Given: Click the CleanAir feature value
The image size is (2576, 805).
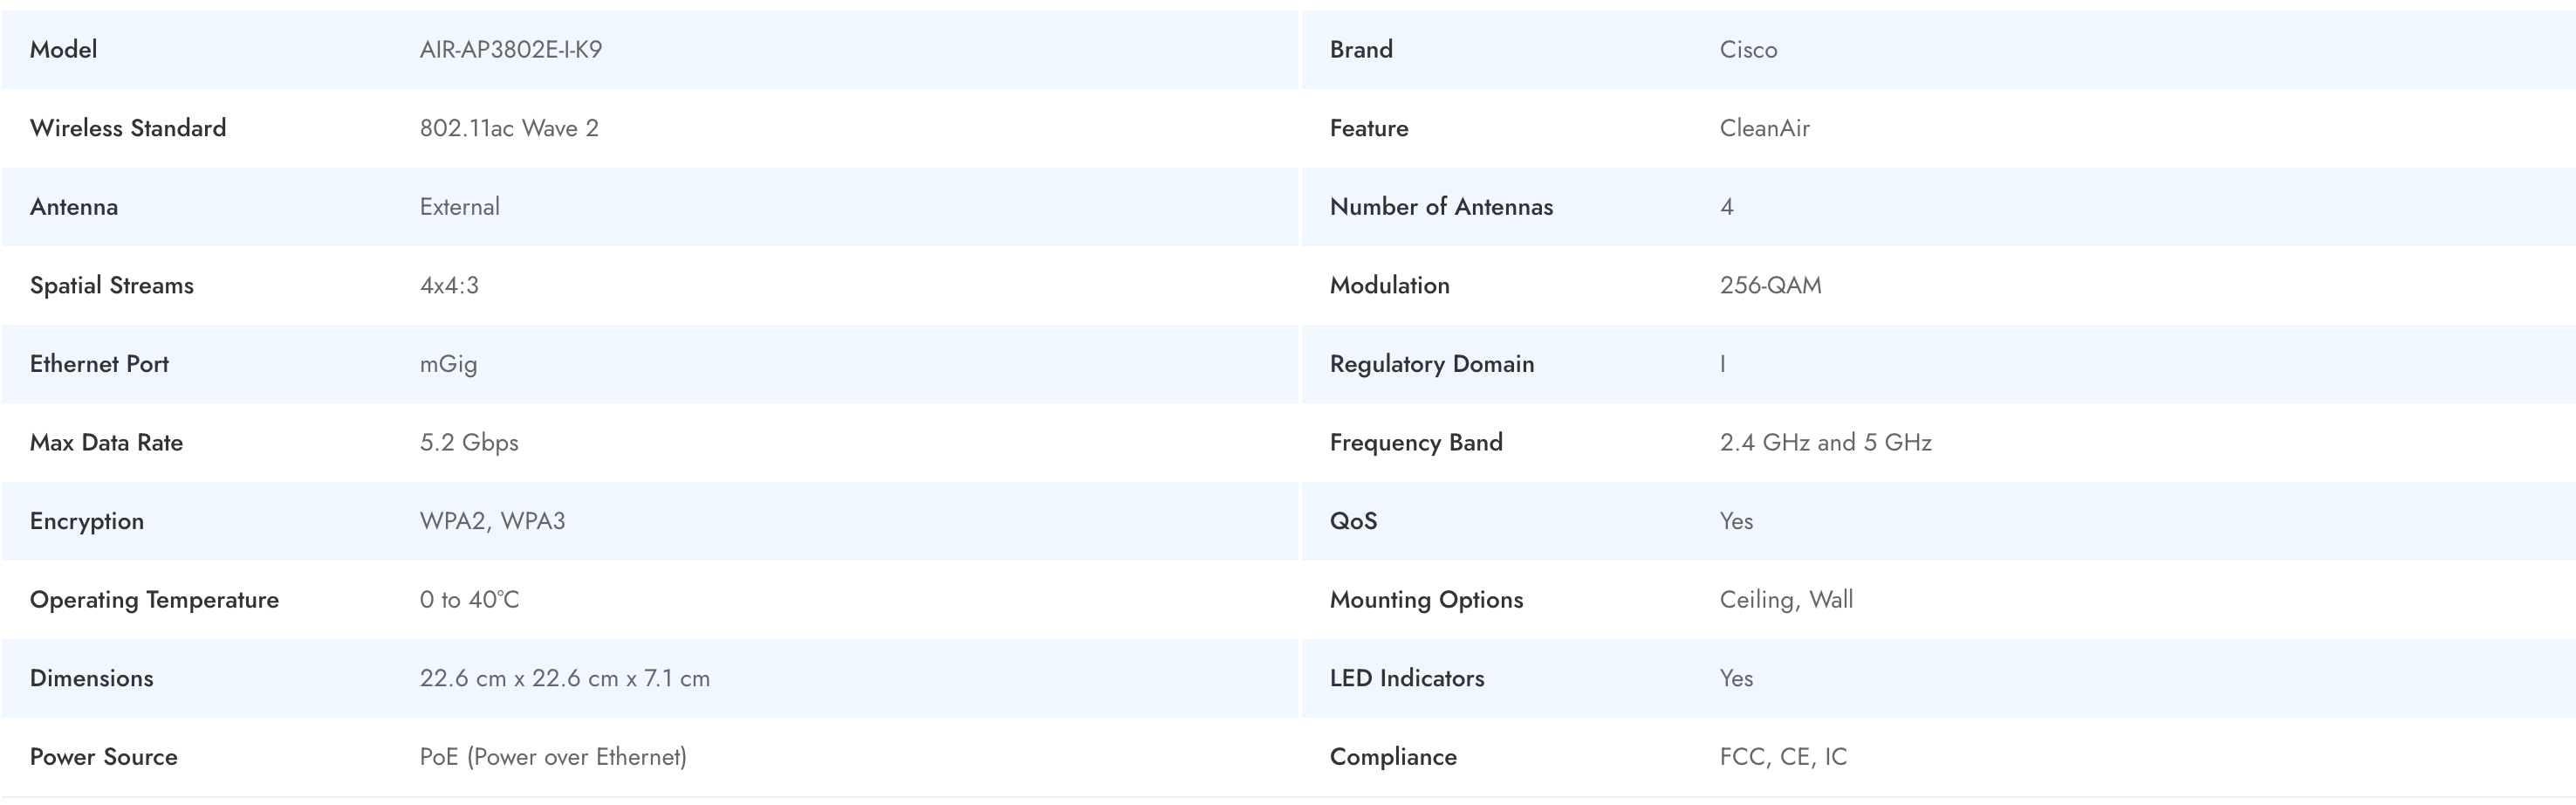Looking at the screenshot, I should click(x=1764, y=128).
